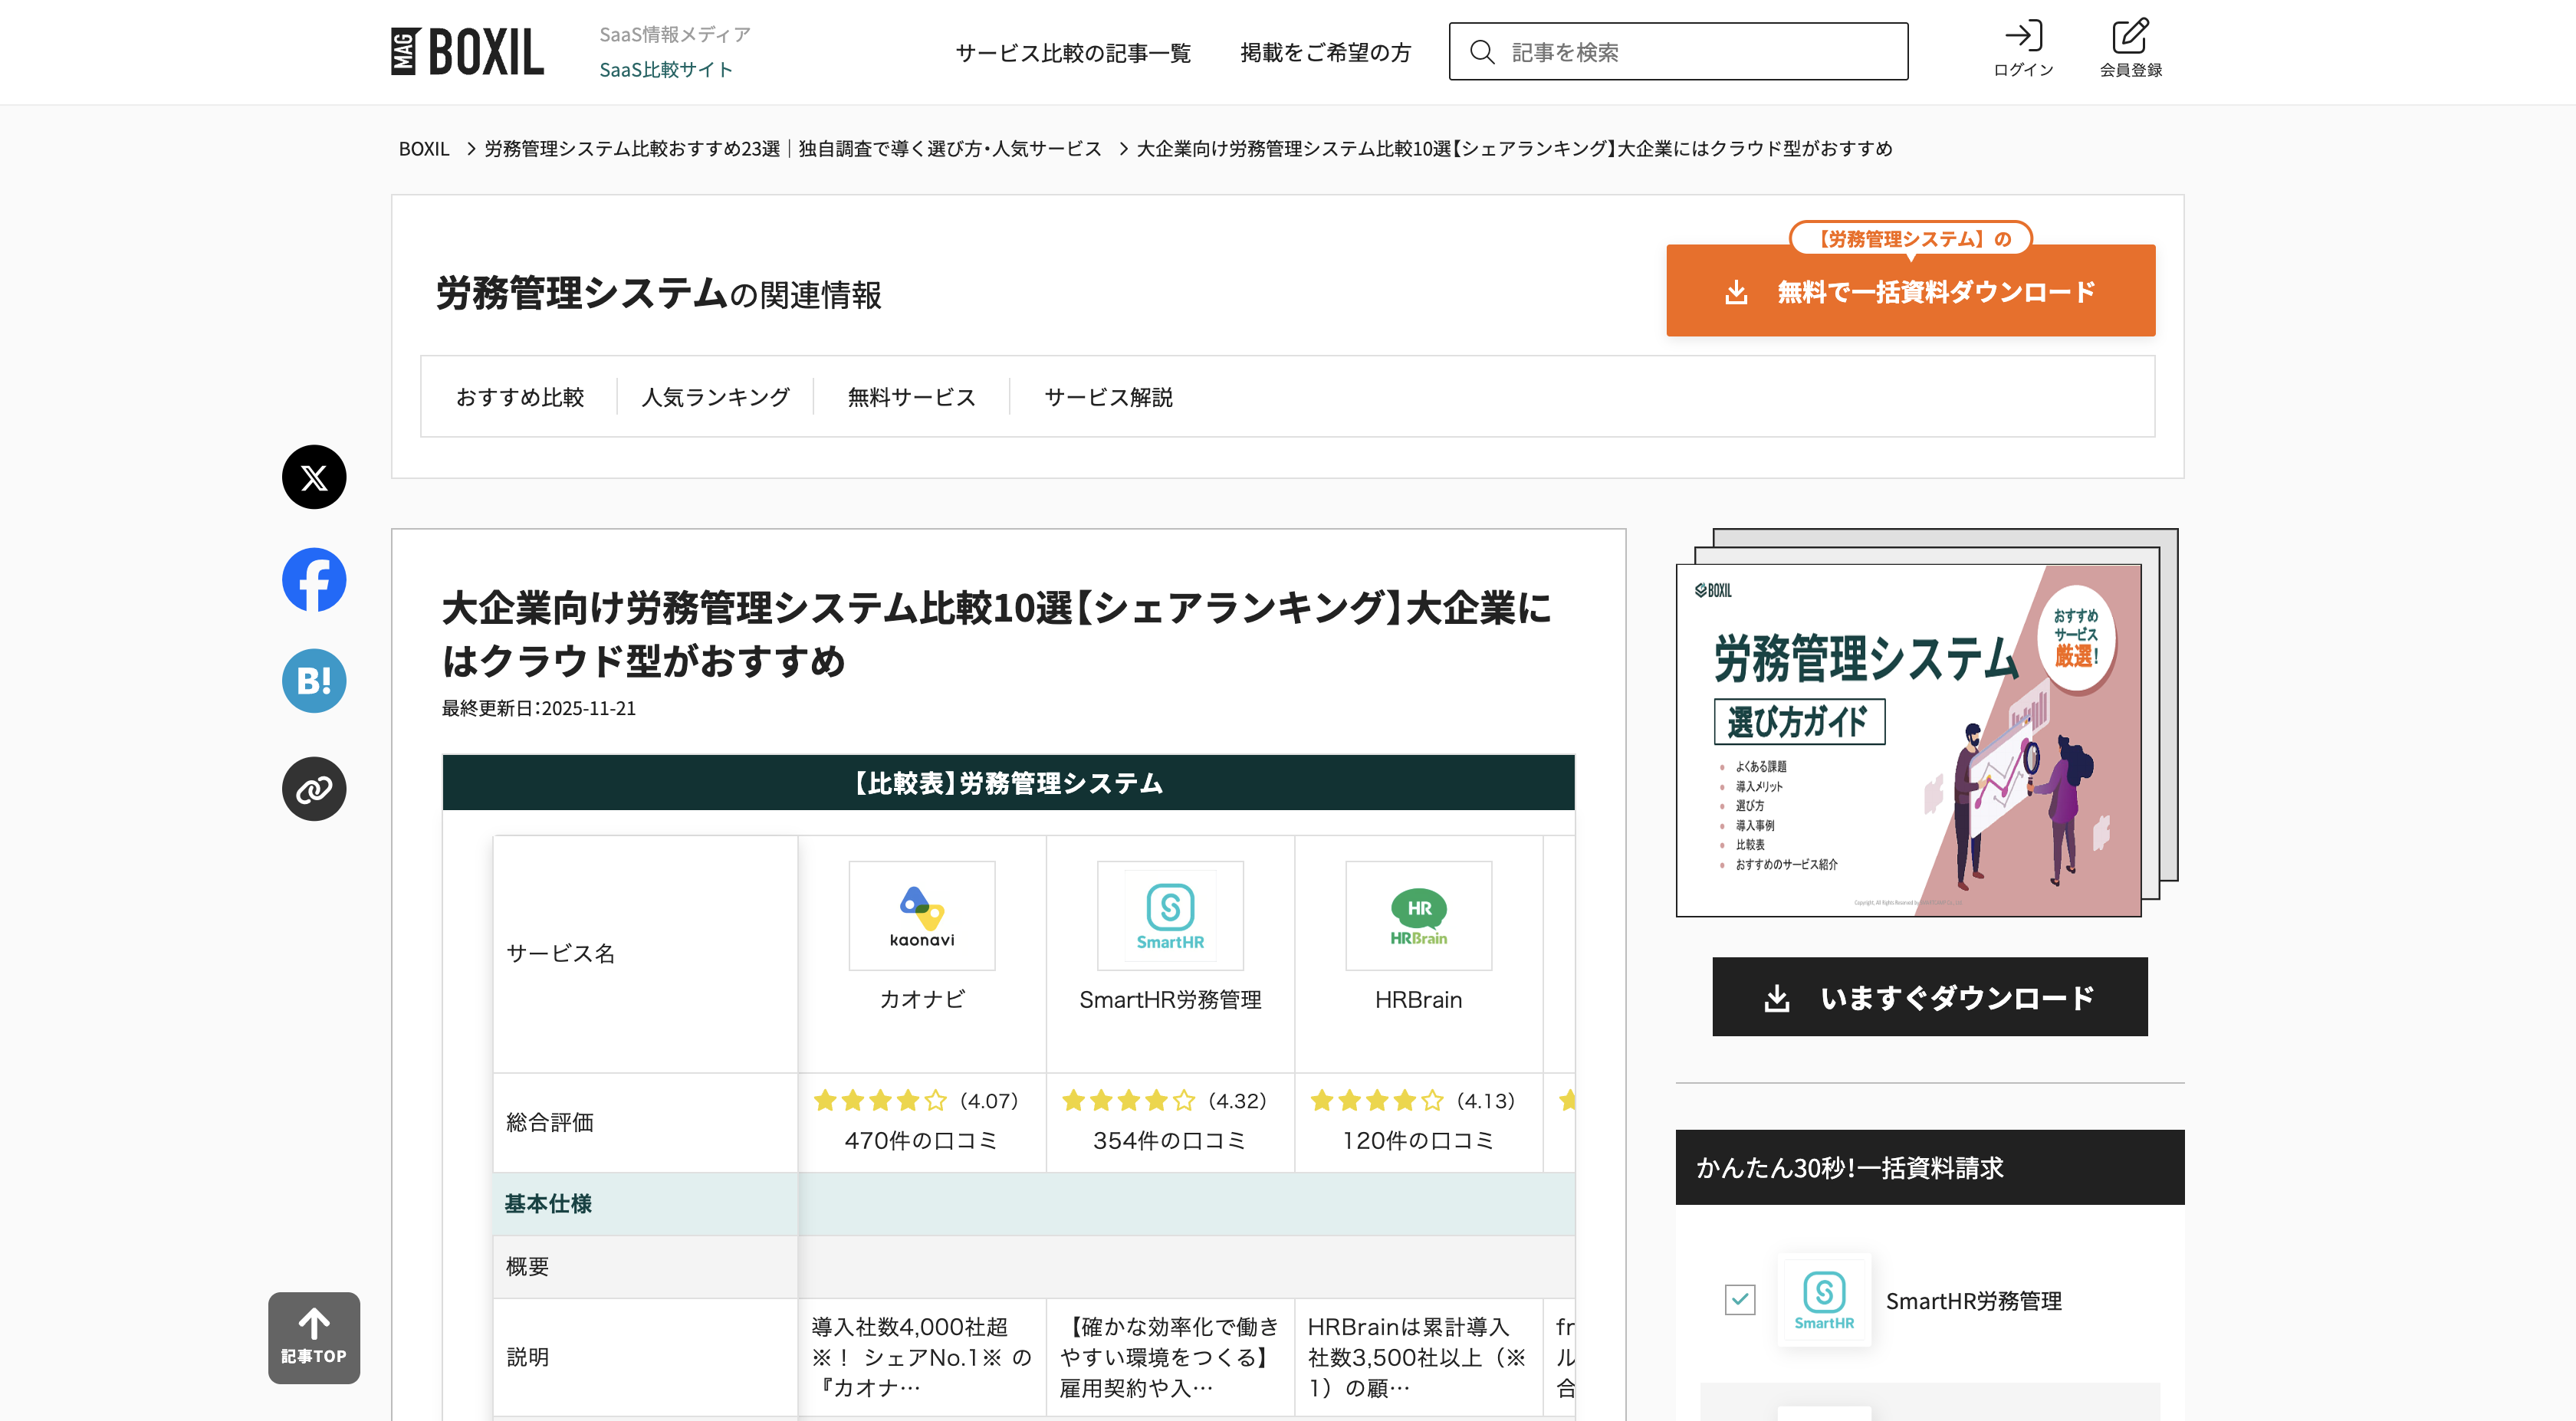Copy article link with chain icon

314,789
